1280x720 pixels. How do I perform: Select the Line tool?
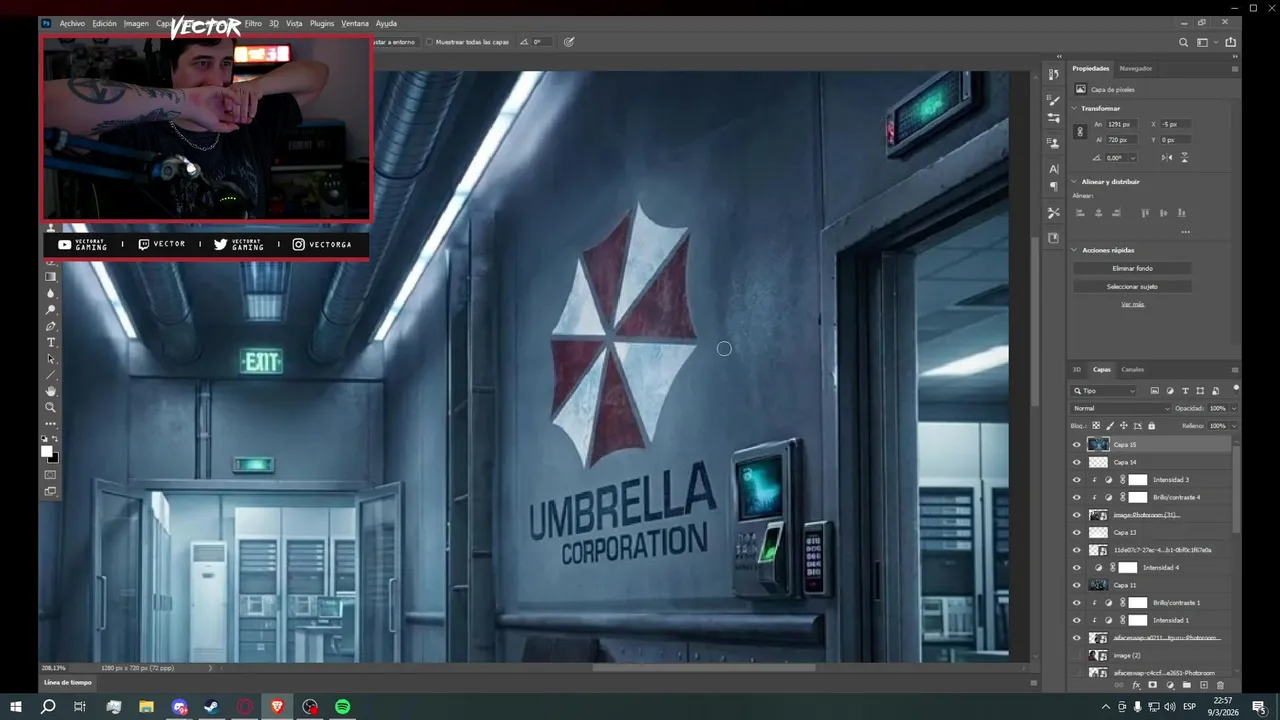click(x=51, y=375)
